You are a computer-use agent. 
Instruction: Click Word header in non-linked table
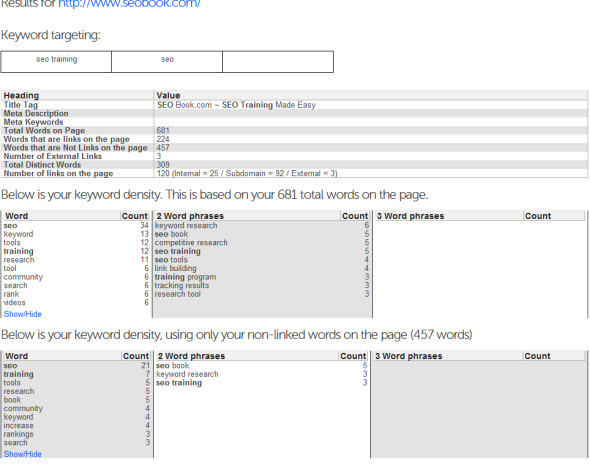[17, 356]
